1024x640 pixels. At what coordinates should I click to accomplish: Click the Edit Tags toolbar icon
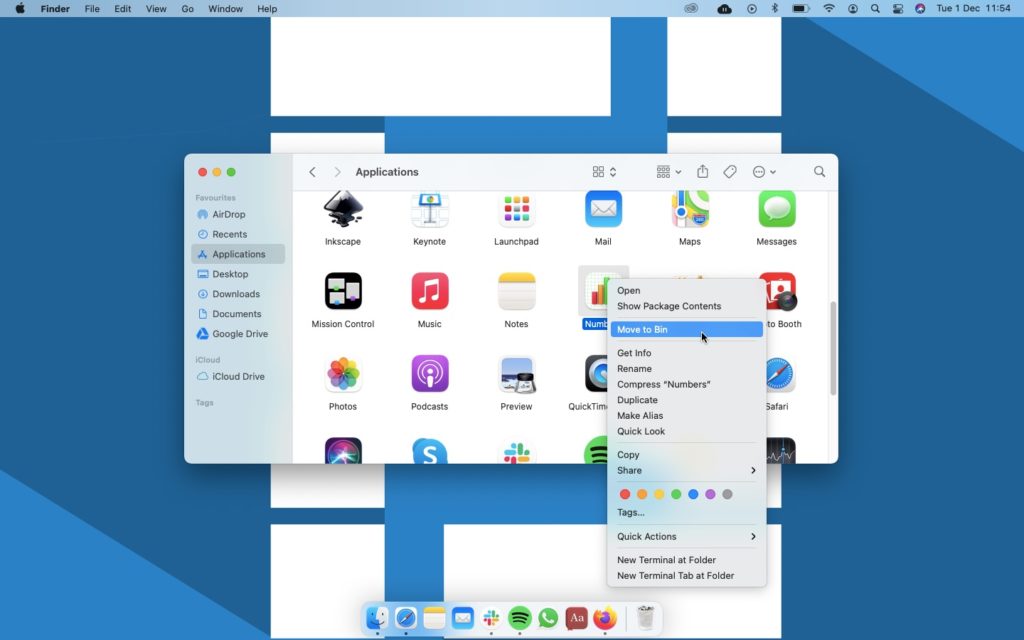(x=730, y=172)
